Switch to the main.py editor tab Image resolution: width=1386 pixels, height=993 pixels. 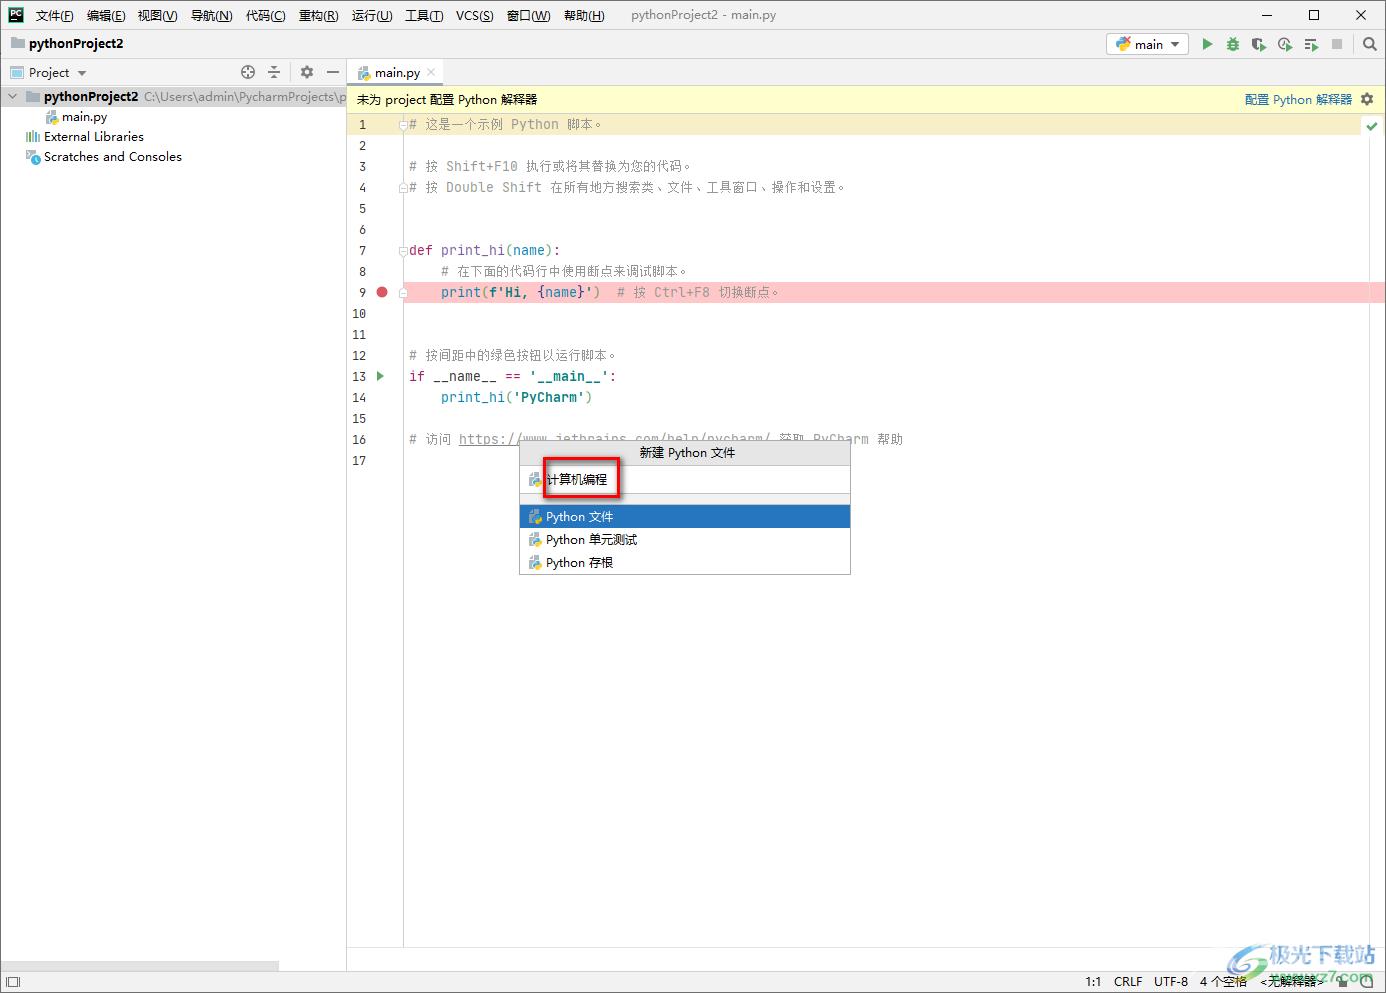pyautogui.click(x=396, y=72)
